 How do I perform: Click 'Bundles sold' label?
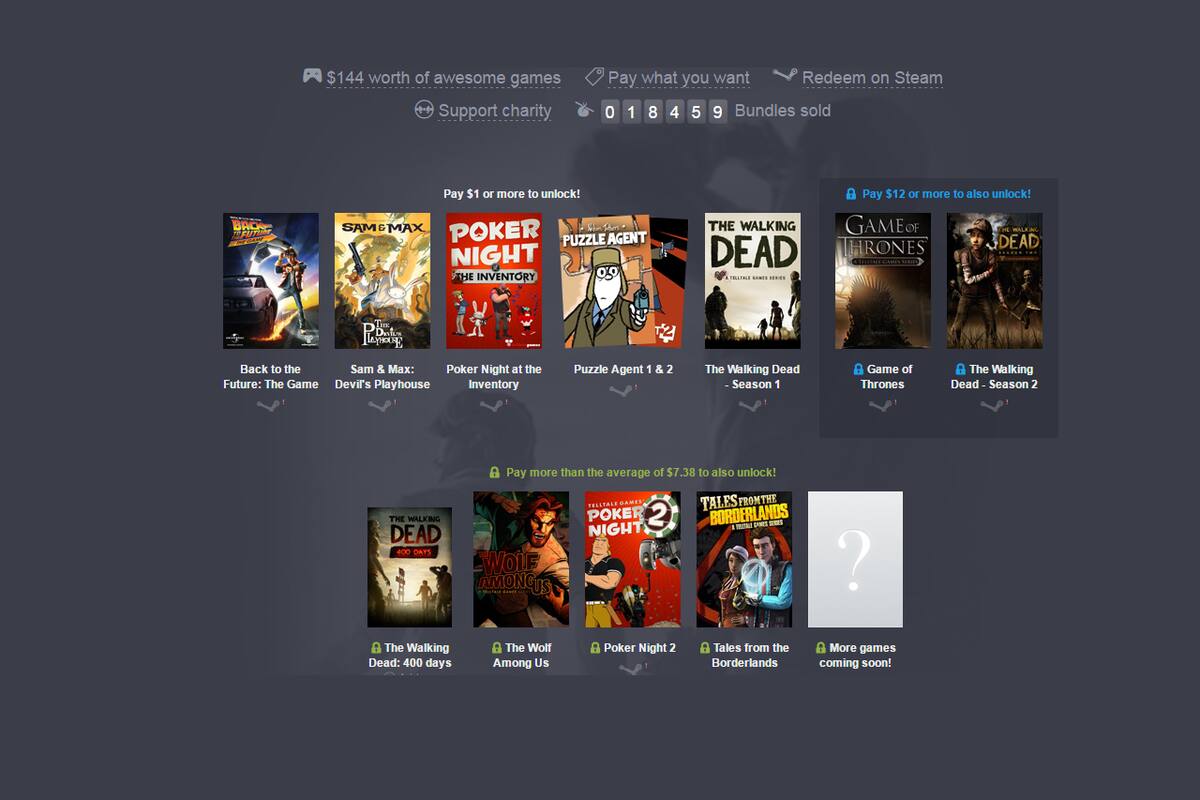coord(783,110)
